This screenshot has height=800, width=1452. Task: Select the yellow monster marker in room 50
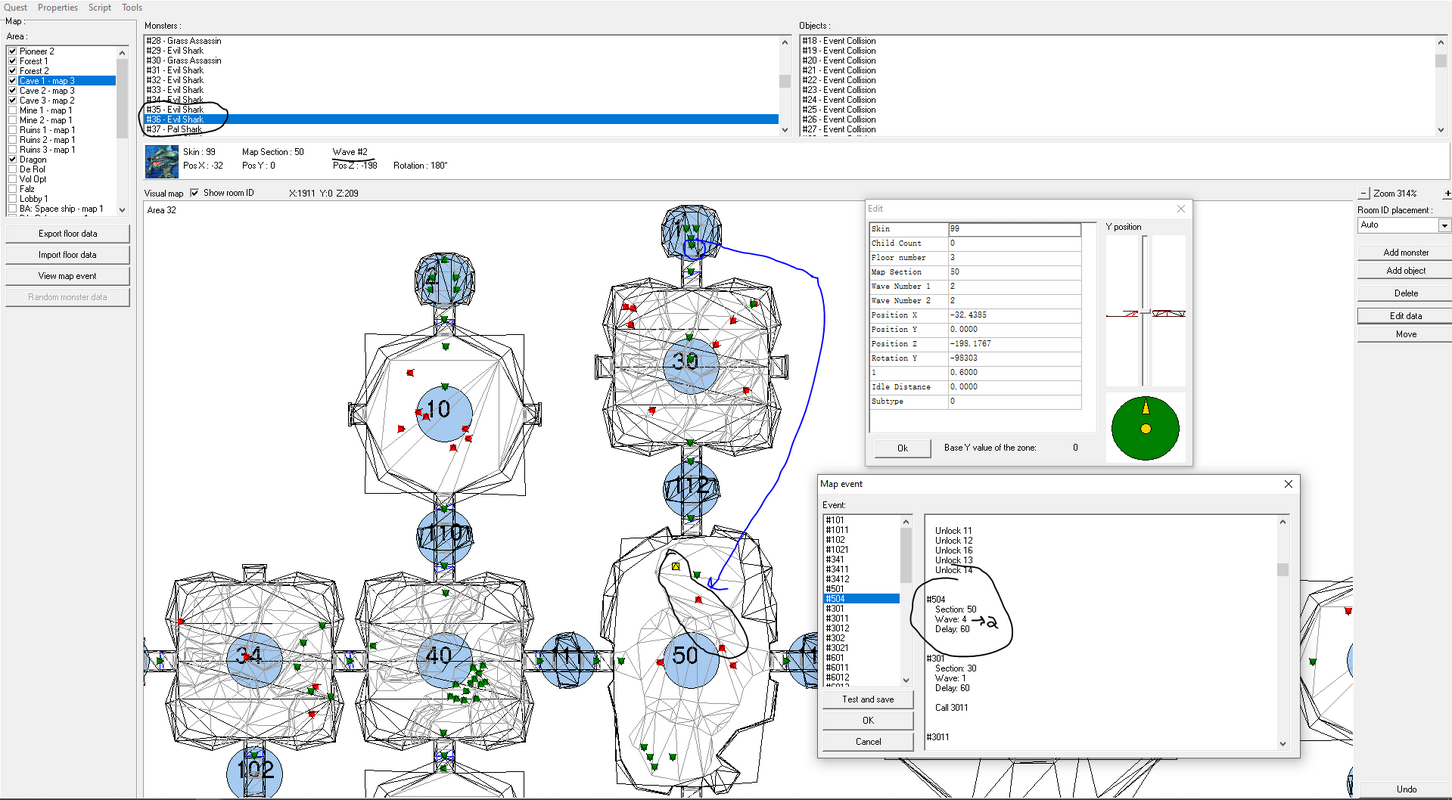(x=676, y=567)
